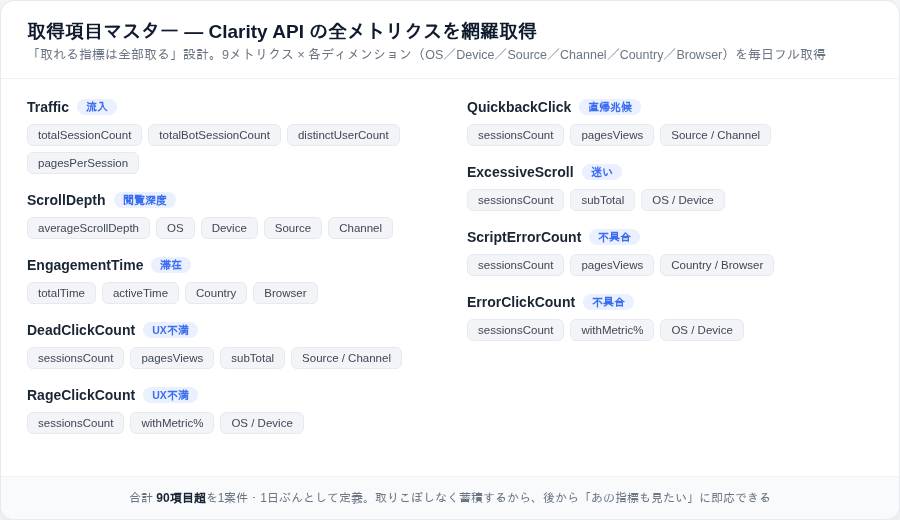This screenshot has height=520, width=900.
Task: Click sessionsCount under ErrorClickCount
Action: coord(515,330)
